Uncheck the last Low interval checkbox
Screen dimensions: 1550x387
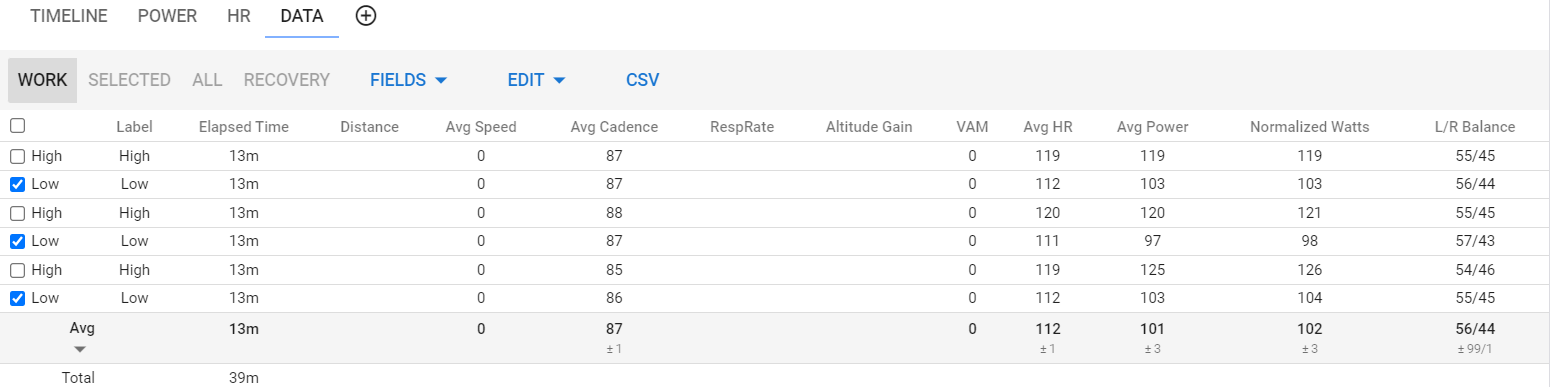pos(17,298)
